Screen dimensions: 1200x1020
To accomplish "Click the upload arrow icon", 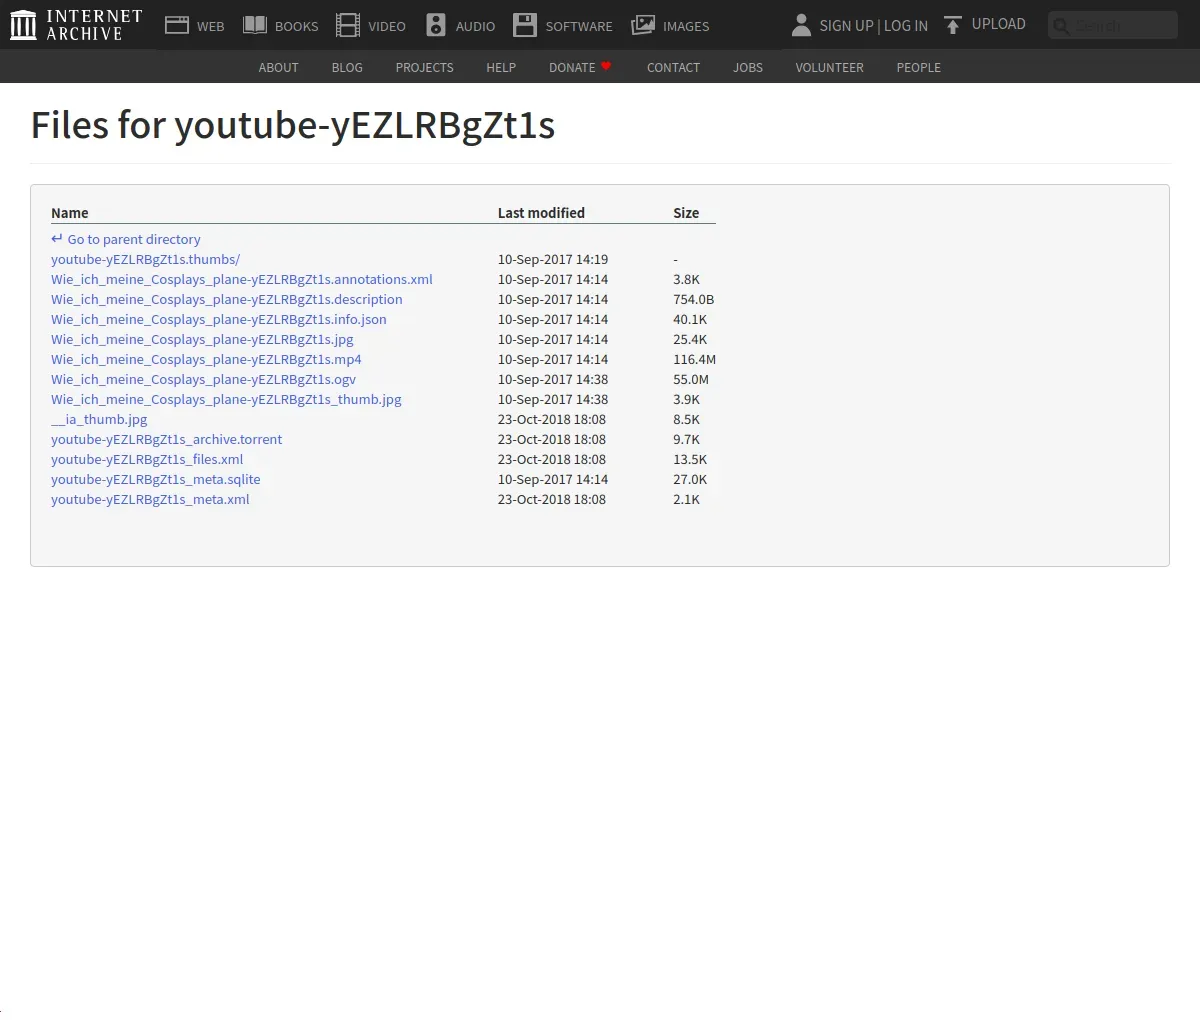I will pyautogui.click(x=953, y=25).
